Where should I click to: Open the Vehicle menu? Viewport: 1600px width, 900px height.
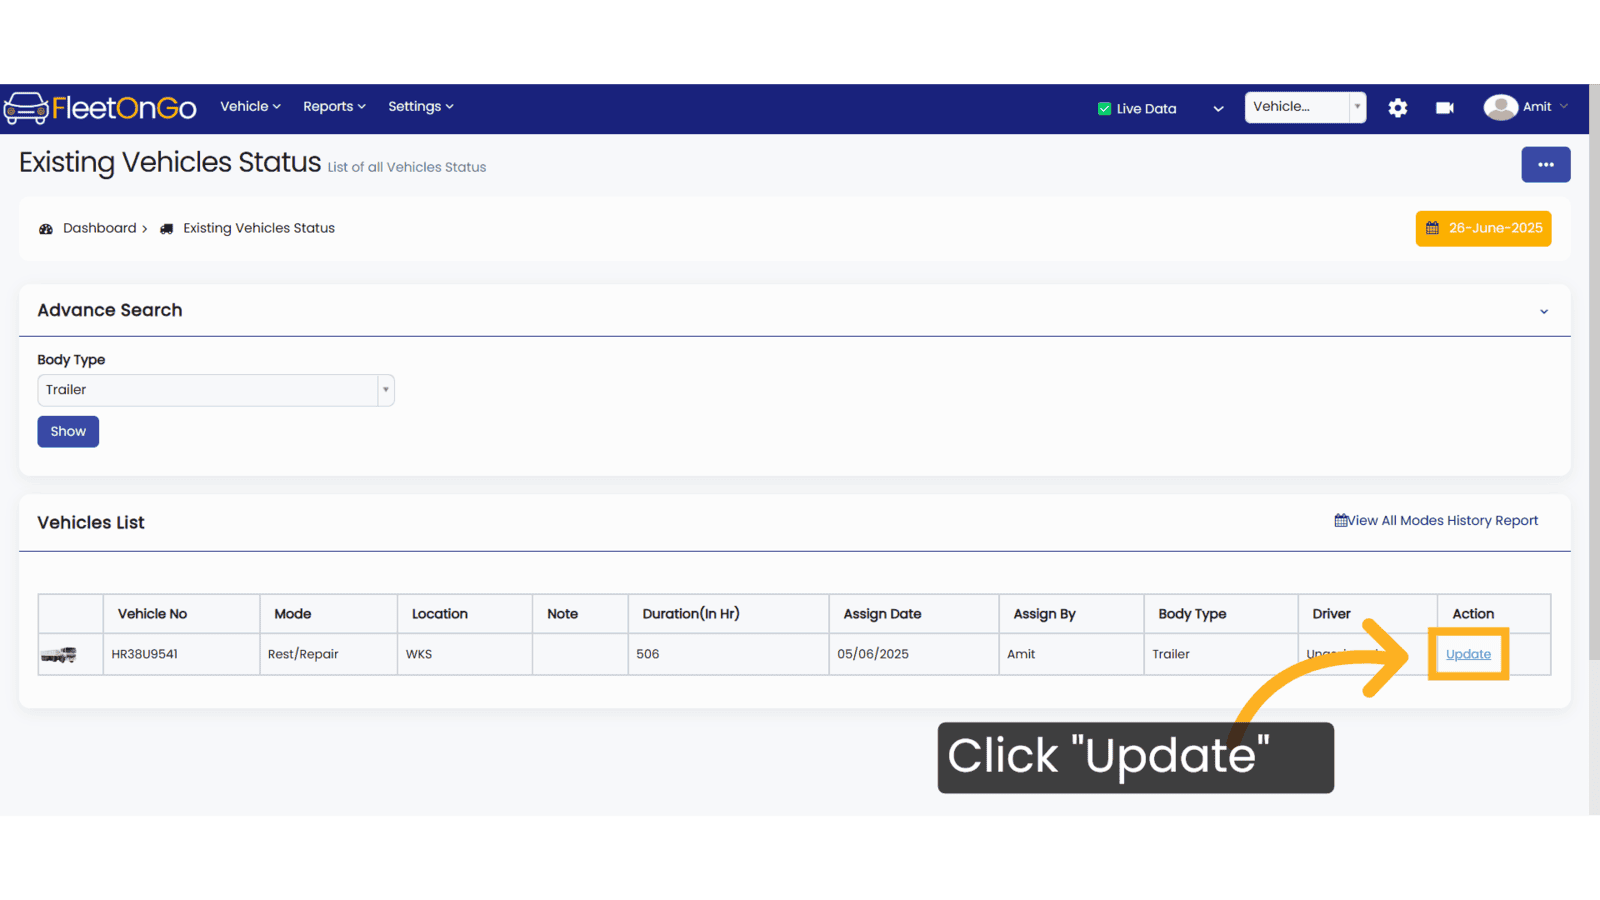pyautogui.click(x=250, y=107)
